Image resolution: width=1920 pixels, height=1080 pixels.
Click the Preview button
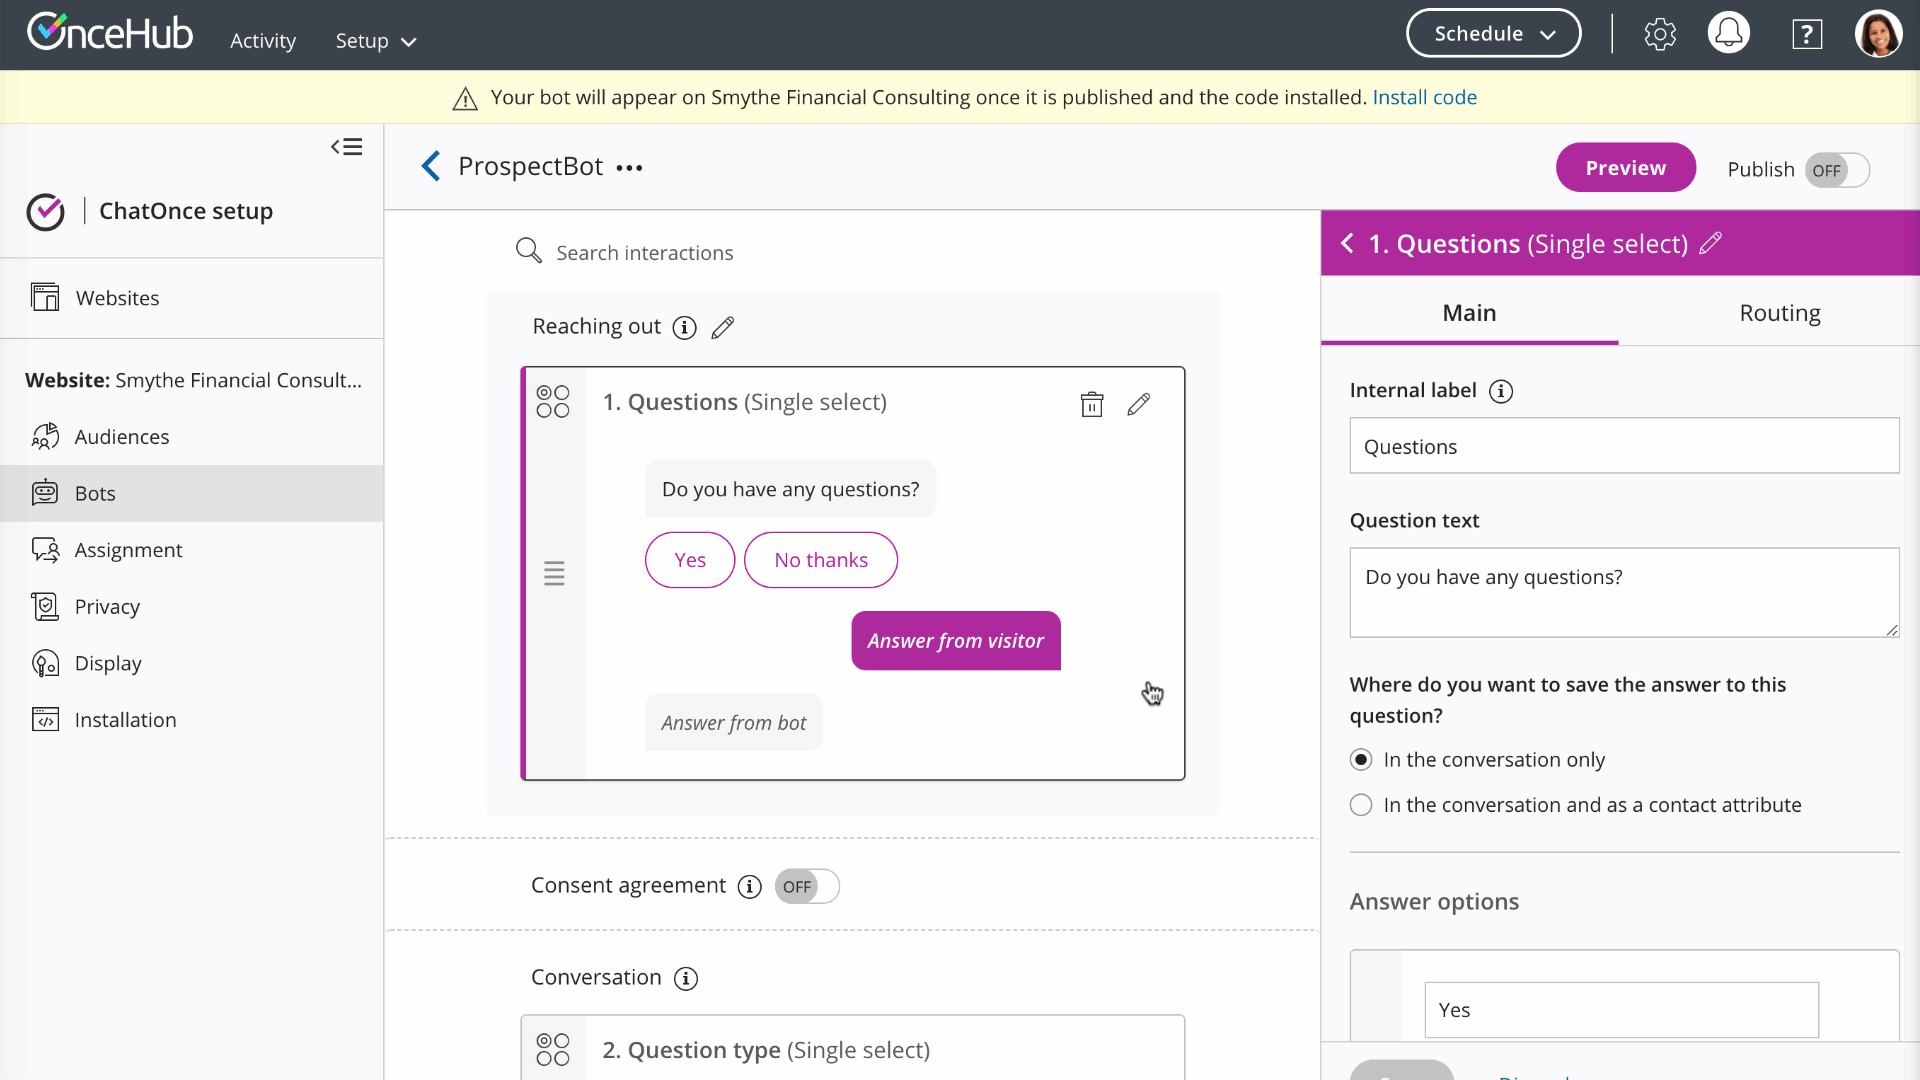click(1625, 168)
